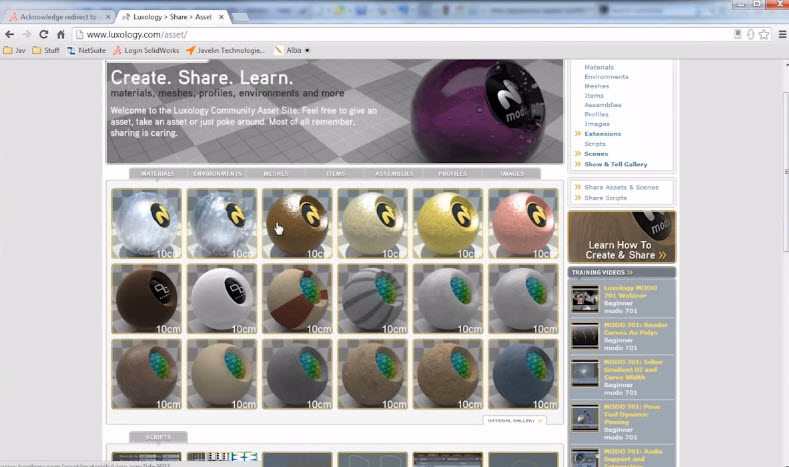The height and width of the screenshot is (467, 789).
Task: Open the Stuff bookmarks folder
Action: click(x=46, y=50)
